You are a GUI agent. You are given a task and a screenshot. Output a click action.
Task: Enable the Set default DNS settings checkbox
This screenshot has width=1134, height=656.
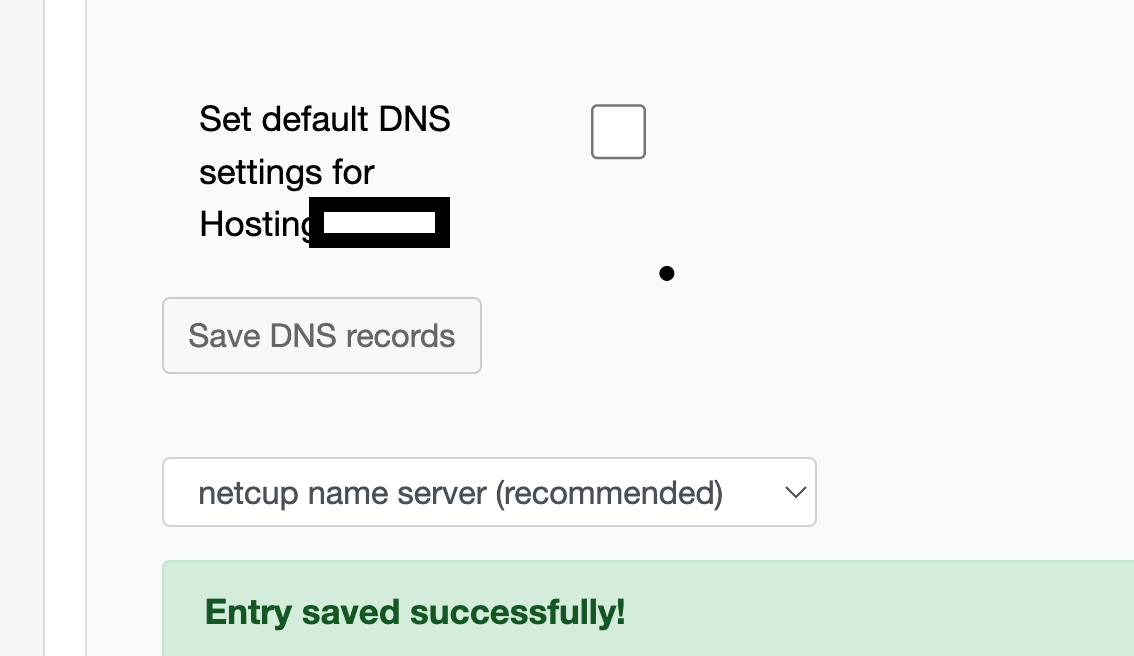[x=618, y=132]
